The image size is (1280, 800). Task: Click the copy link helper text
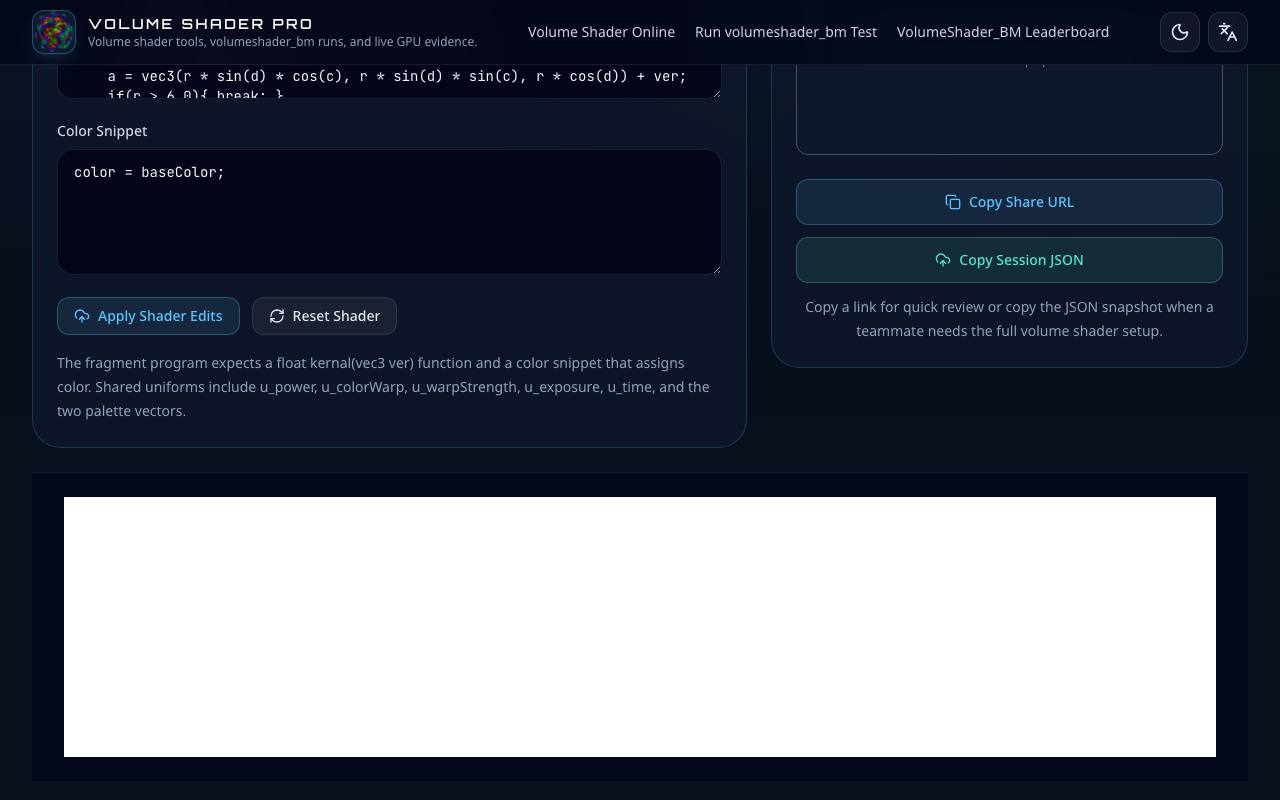pos(1009,319)
